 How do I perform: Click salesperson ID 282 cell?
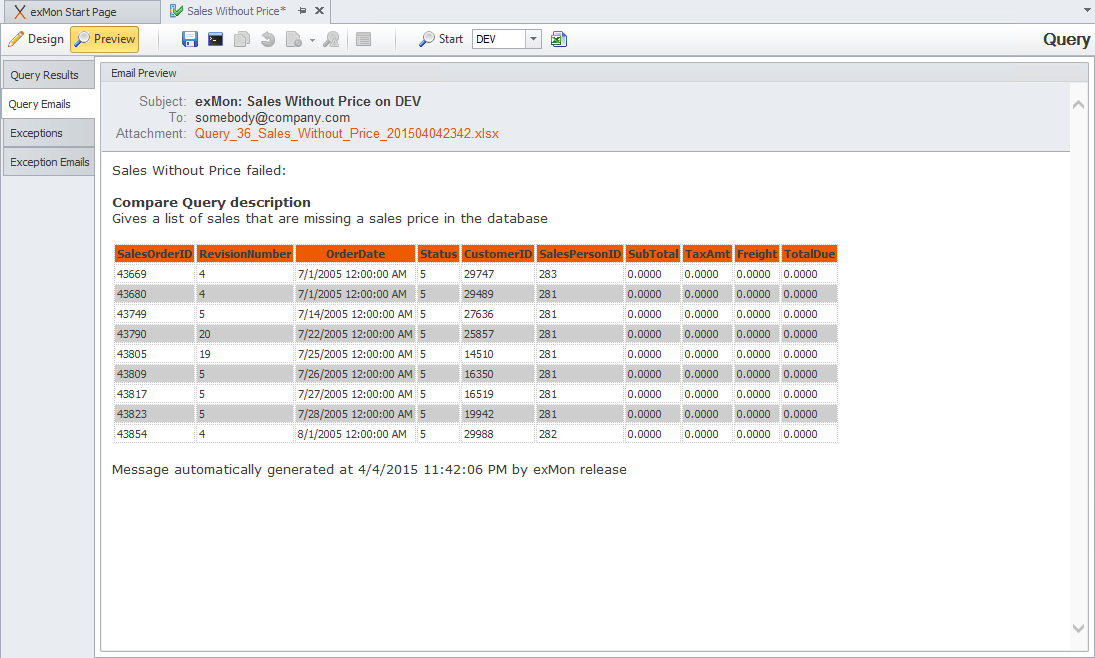point(580,434)
